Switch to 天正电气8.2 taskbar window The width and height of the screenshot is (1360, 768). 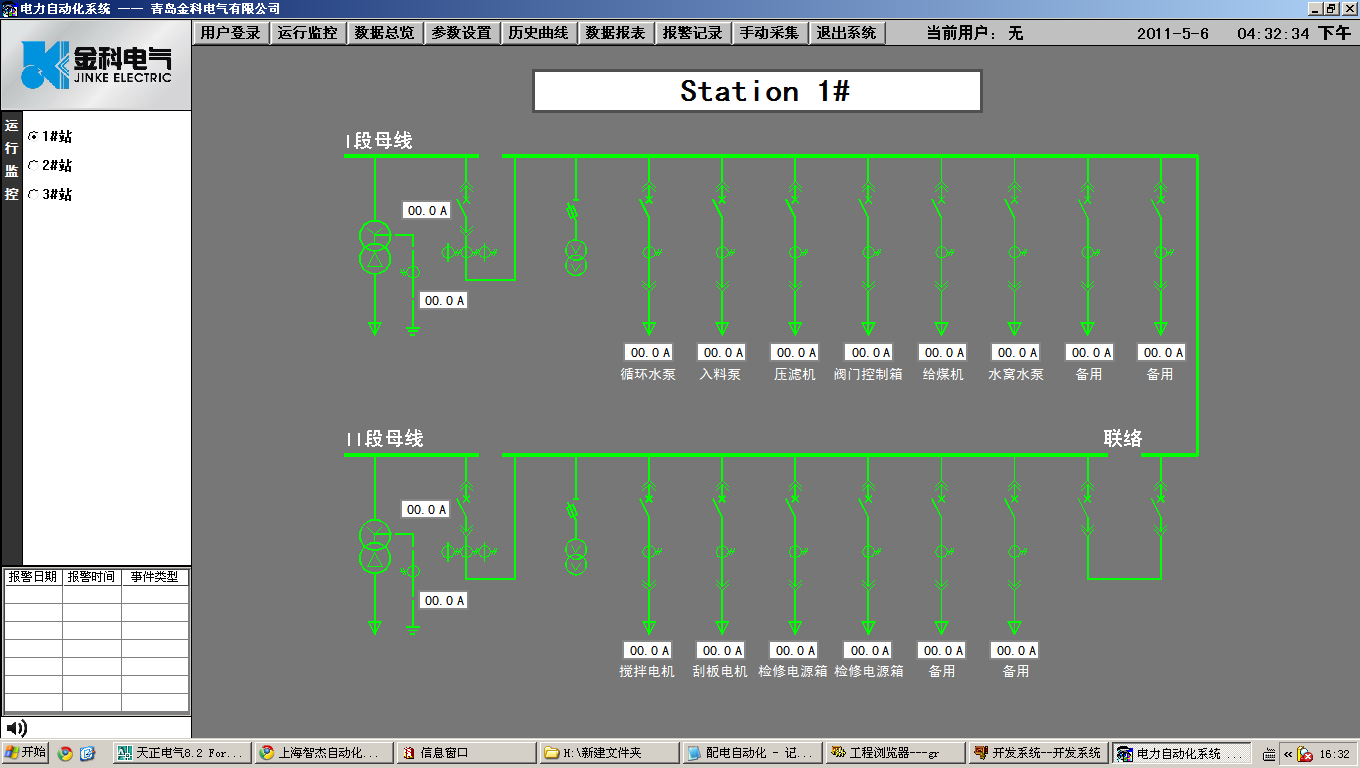pos(181,753)
